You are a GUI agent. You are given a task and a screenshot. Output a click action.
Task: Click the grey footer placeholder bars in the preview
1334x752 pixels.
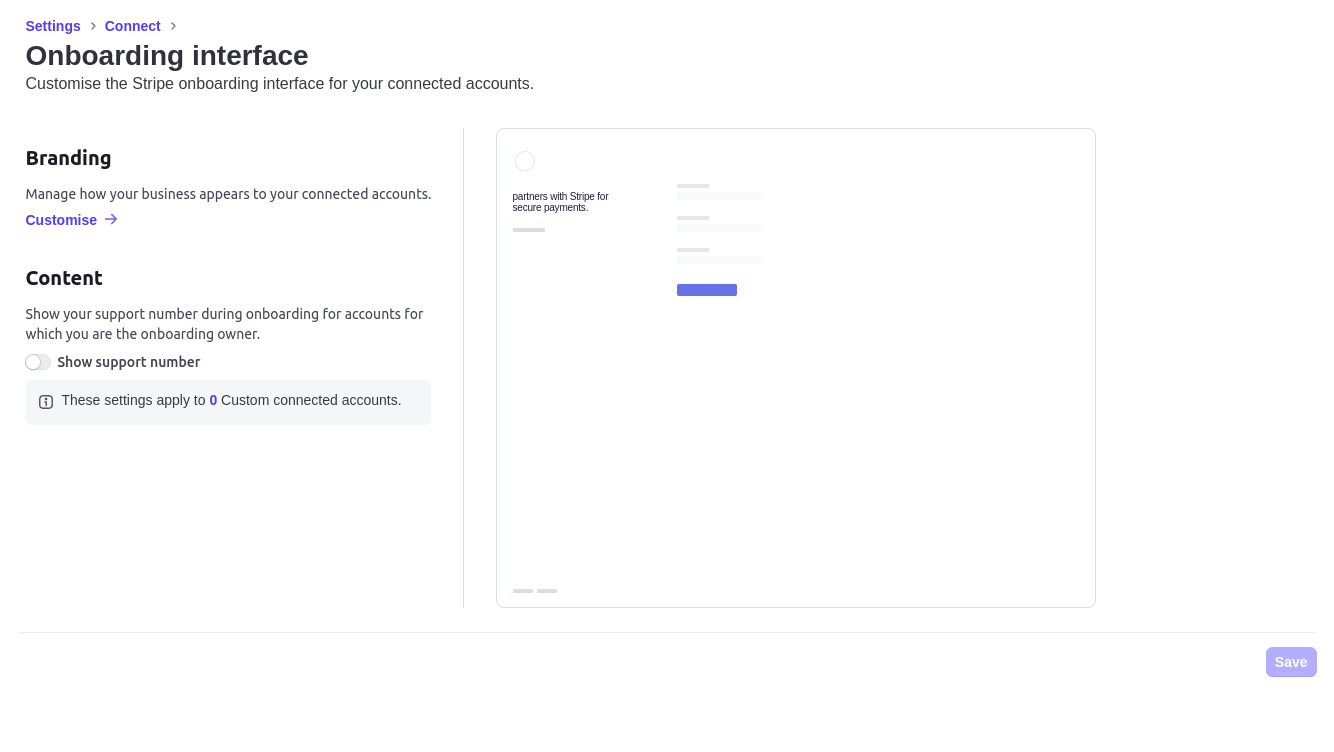pos(535,591)
